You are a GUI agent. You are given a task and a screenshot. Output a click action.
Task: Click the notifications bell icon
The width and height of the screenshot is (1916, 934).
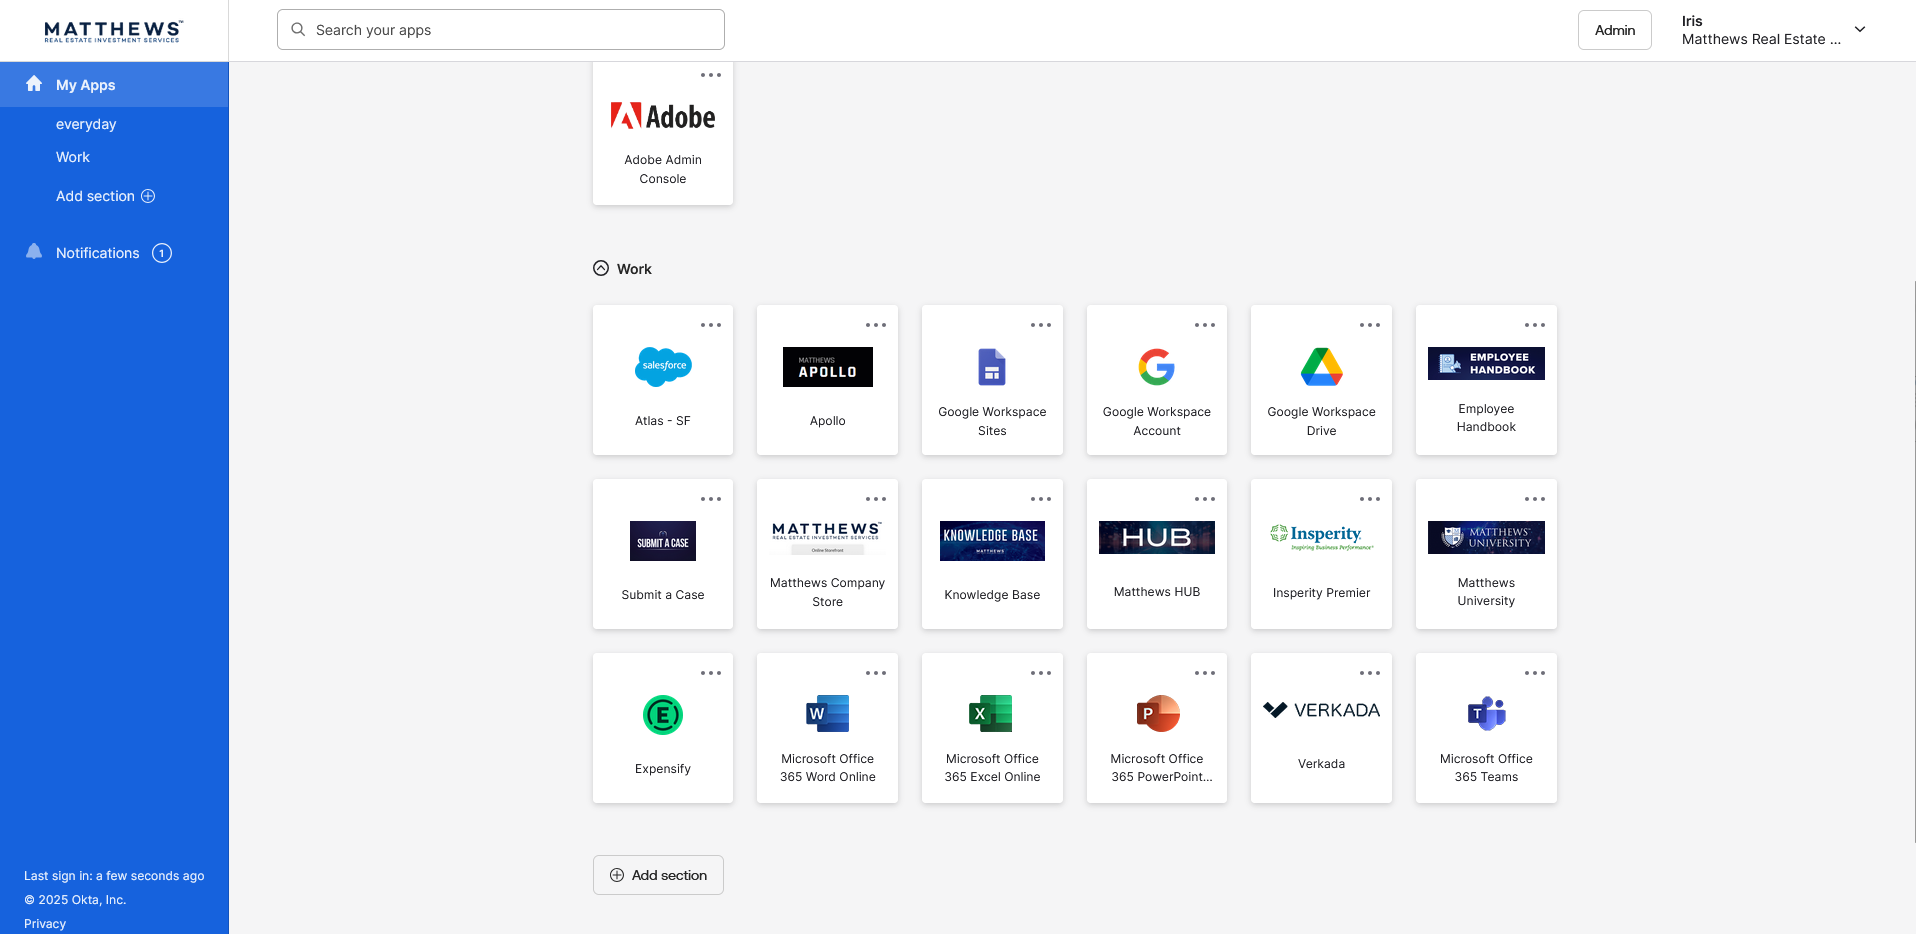tap(34, 252)
